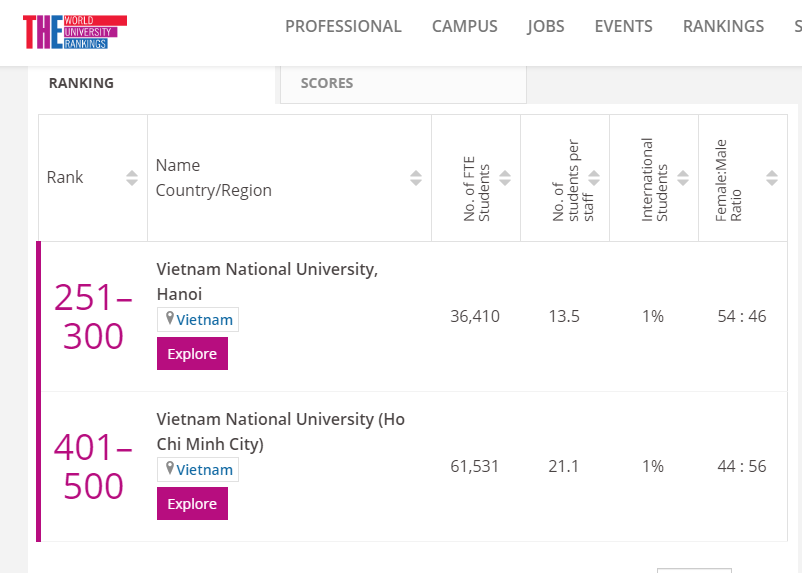This screenshot has width=802, height=573.
Task: Select the 61,531 students value
Action: click(475, 467)
